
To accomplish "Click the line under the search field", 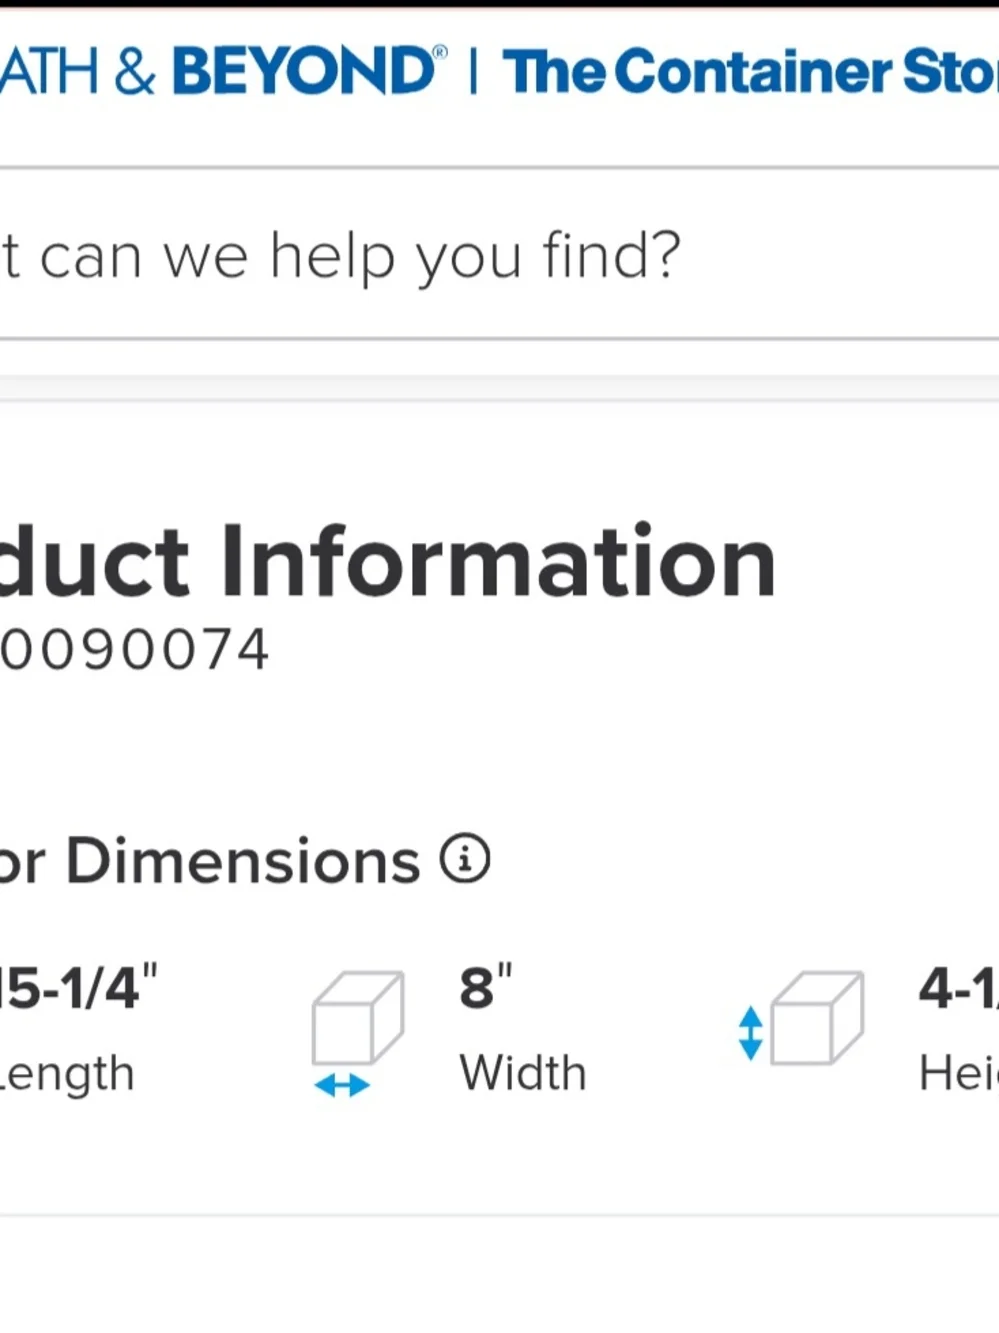I will click(x=499, y=339).
